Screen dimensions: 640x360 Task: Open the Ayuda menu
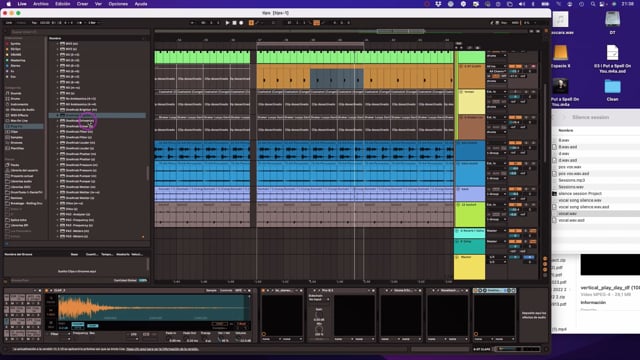tap(141, 4)
